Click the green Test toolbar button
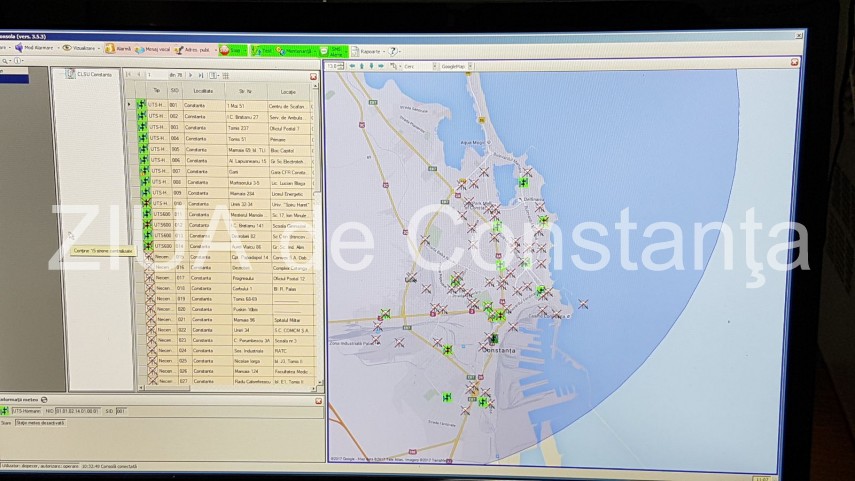Viewport: 855px width, 481px height. tap(263, 49)
